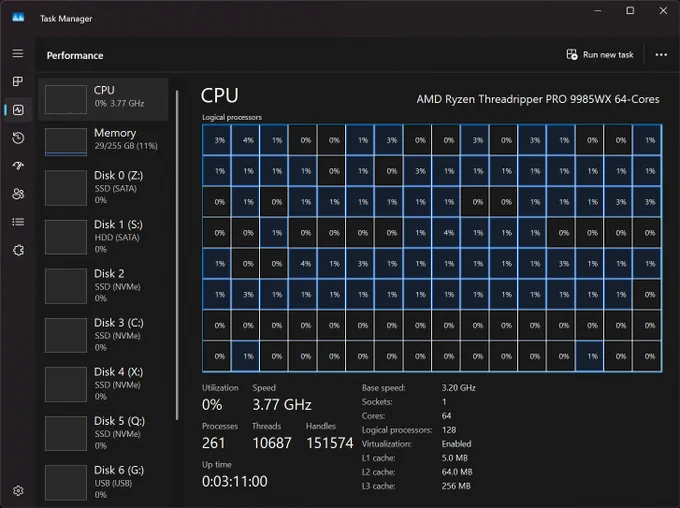The image size is (680, 508).
Task: Select the CPU performance item
Action: [x=105, y=97]
